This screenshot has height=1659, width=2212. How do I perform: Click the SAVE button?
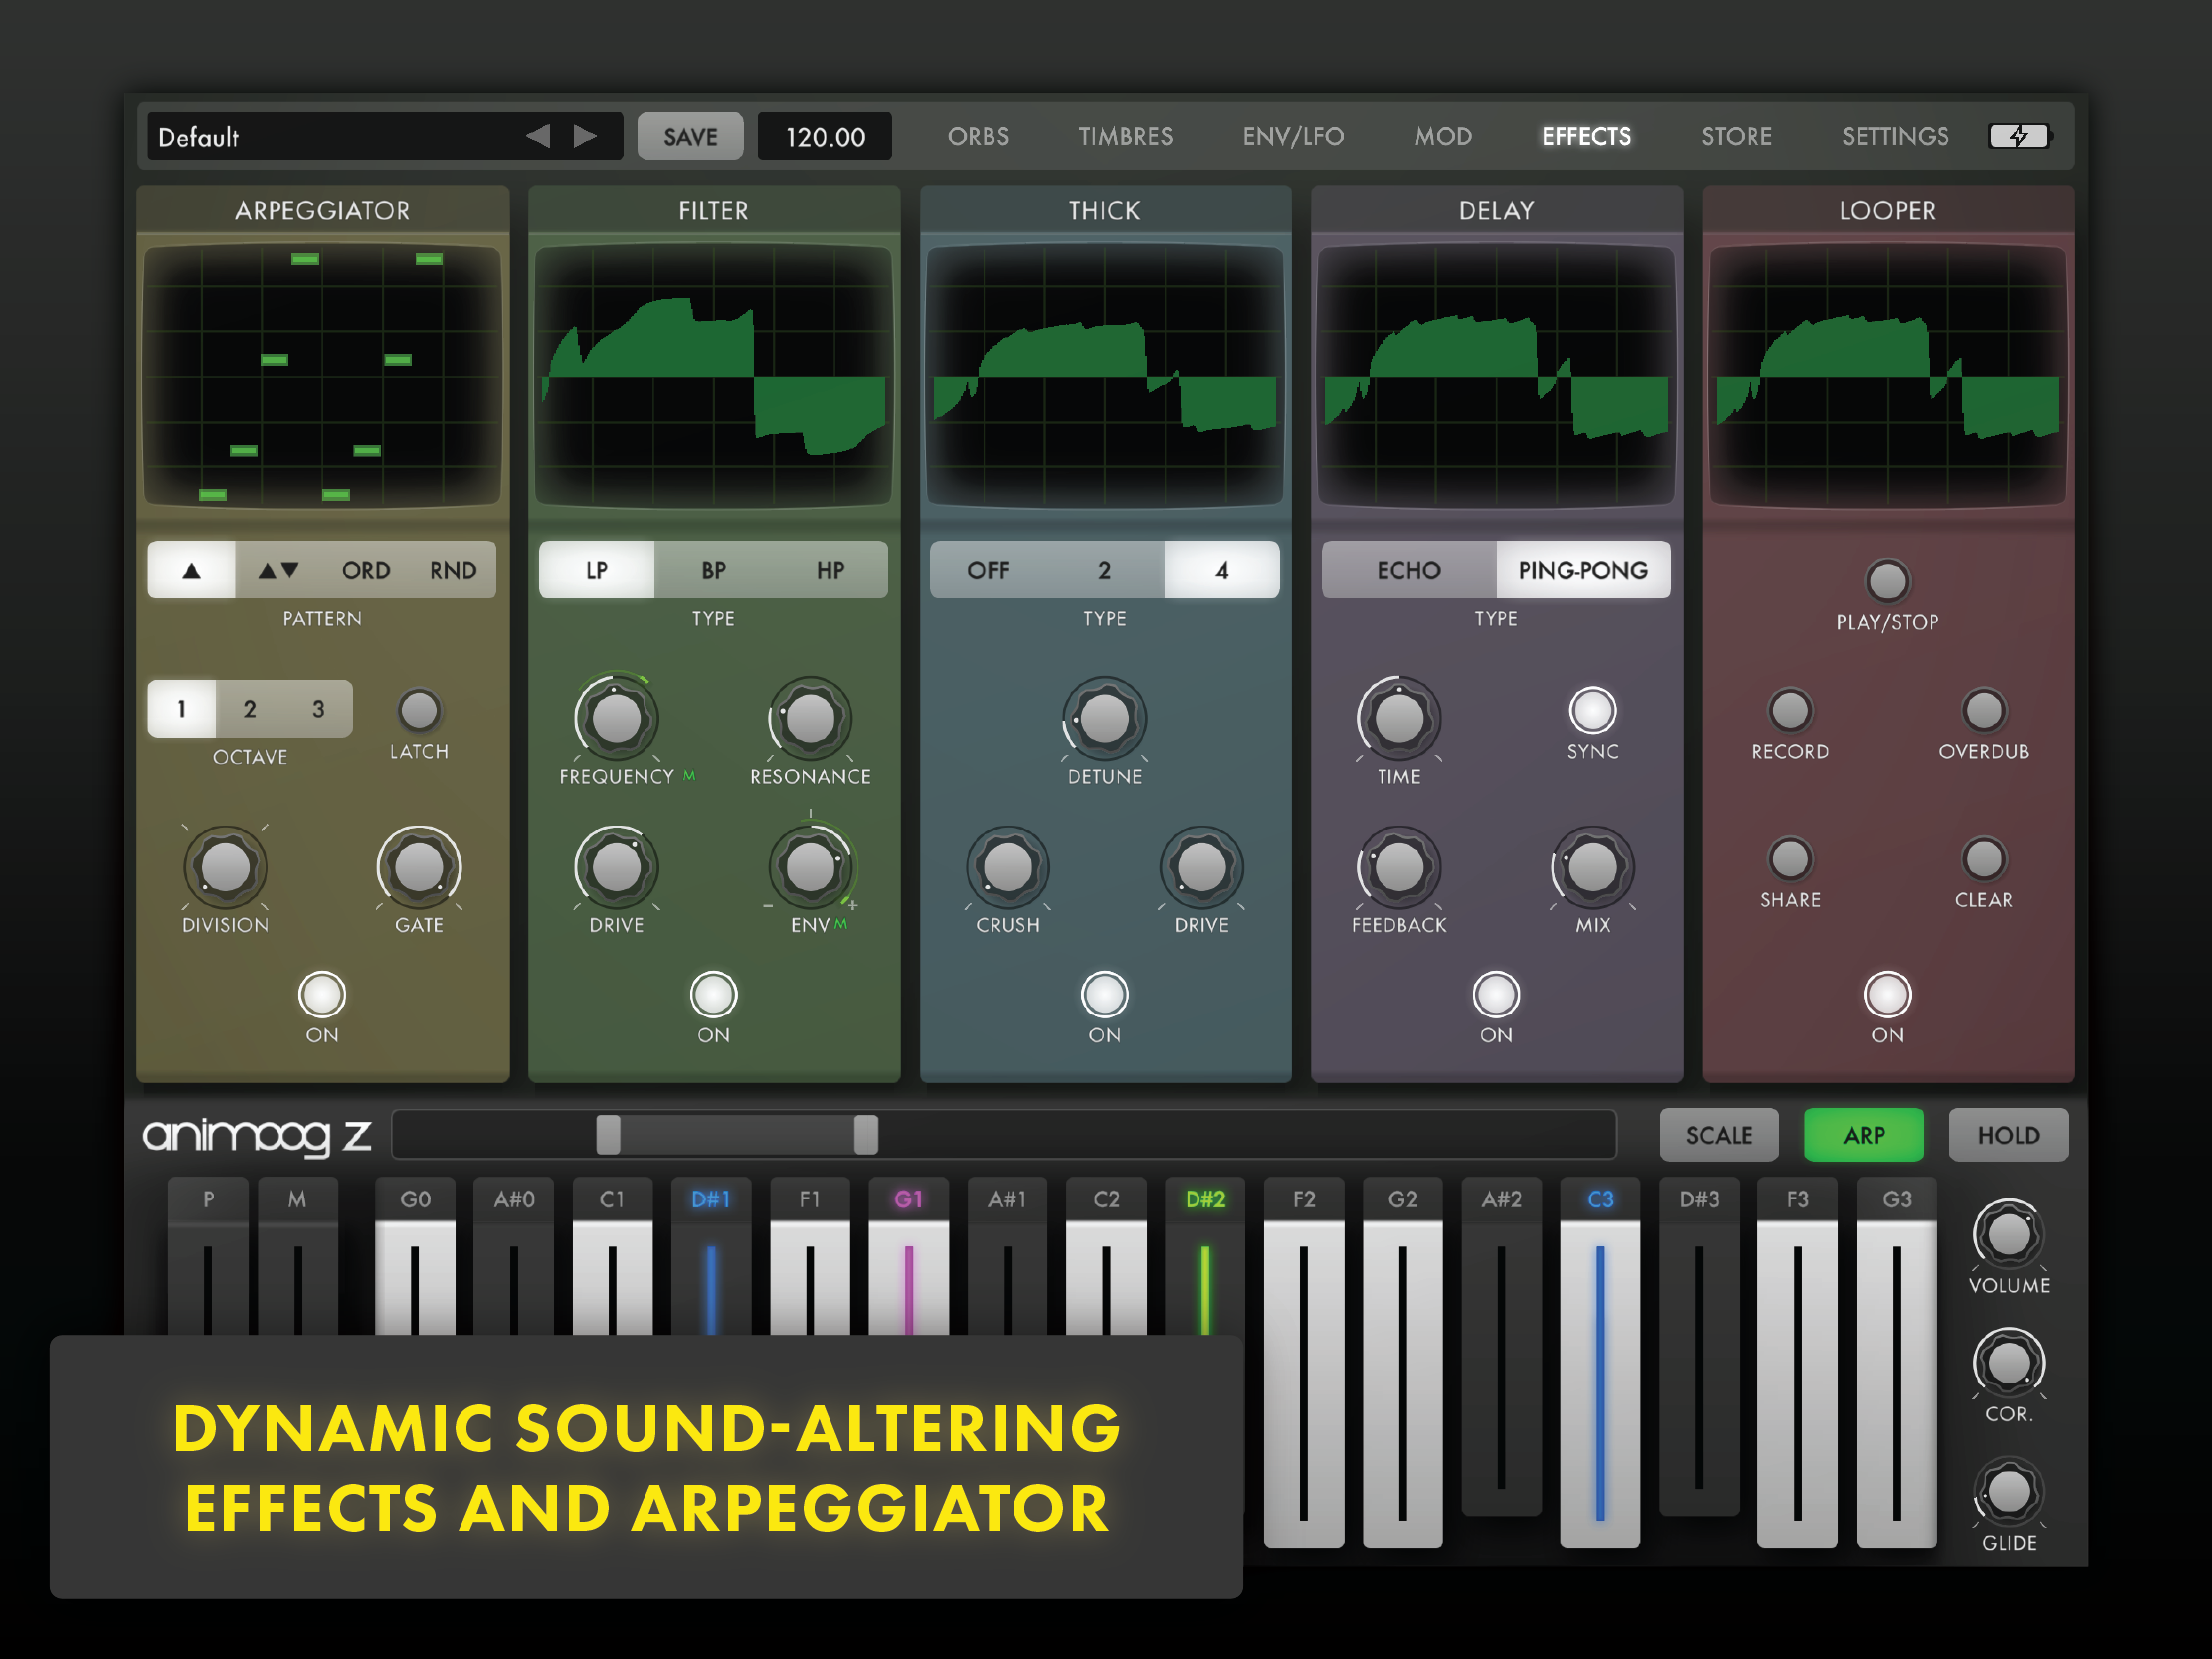coord(690,136)
